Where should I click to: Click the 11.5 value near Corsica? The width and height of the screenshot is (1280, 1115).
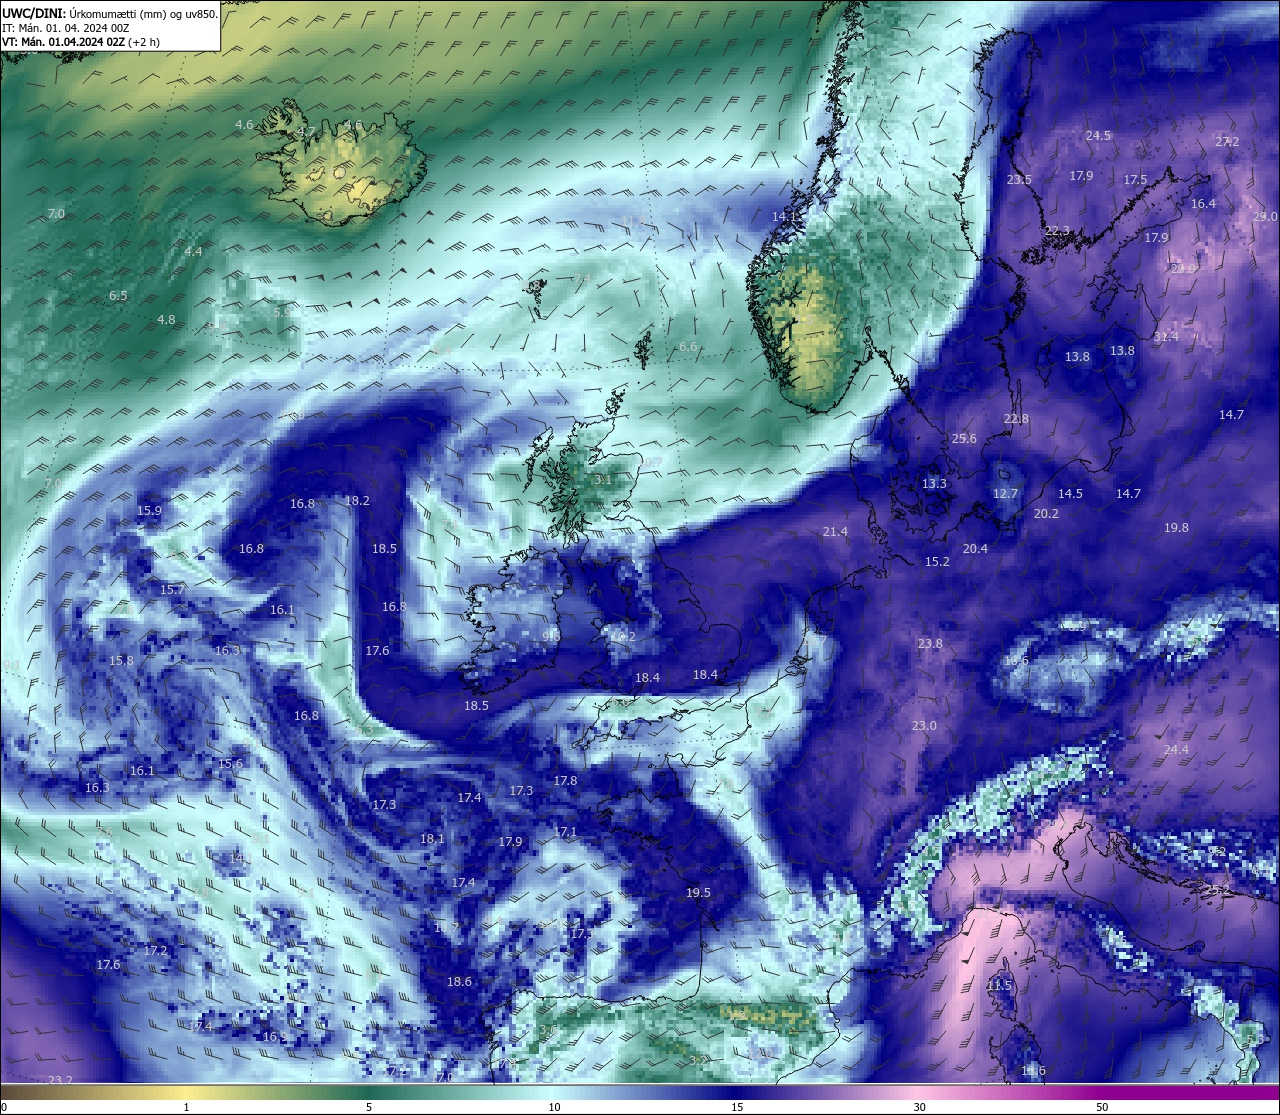tap(999, 985)
